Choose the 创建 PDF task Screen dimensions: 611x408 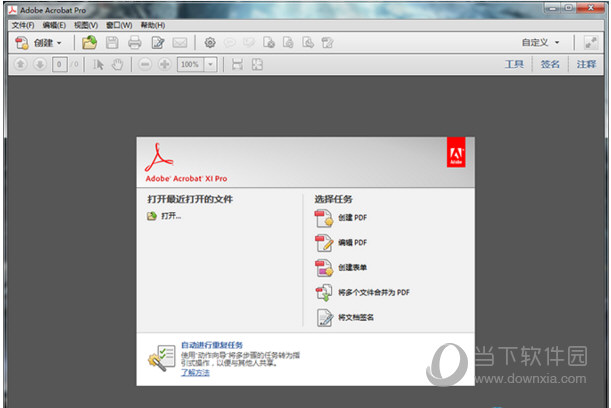353,217
